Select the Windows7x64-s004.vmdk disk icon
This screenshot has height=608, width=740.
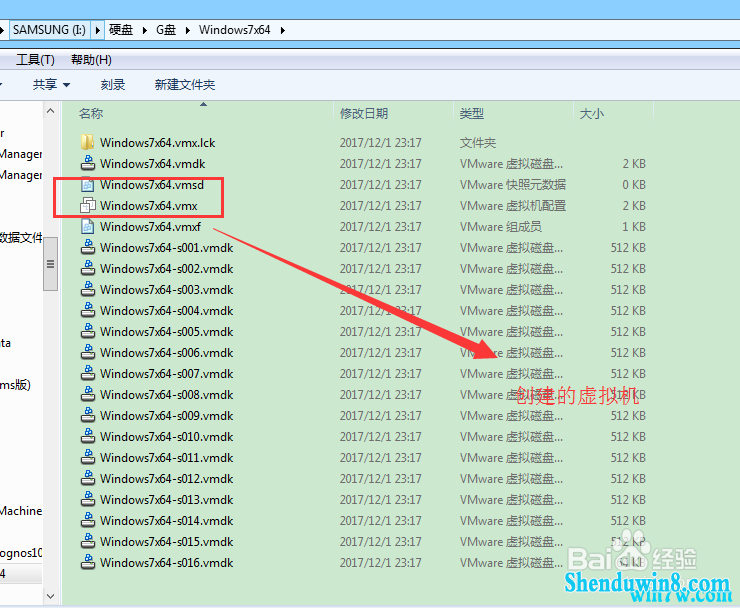(87, 311)
